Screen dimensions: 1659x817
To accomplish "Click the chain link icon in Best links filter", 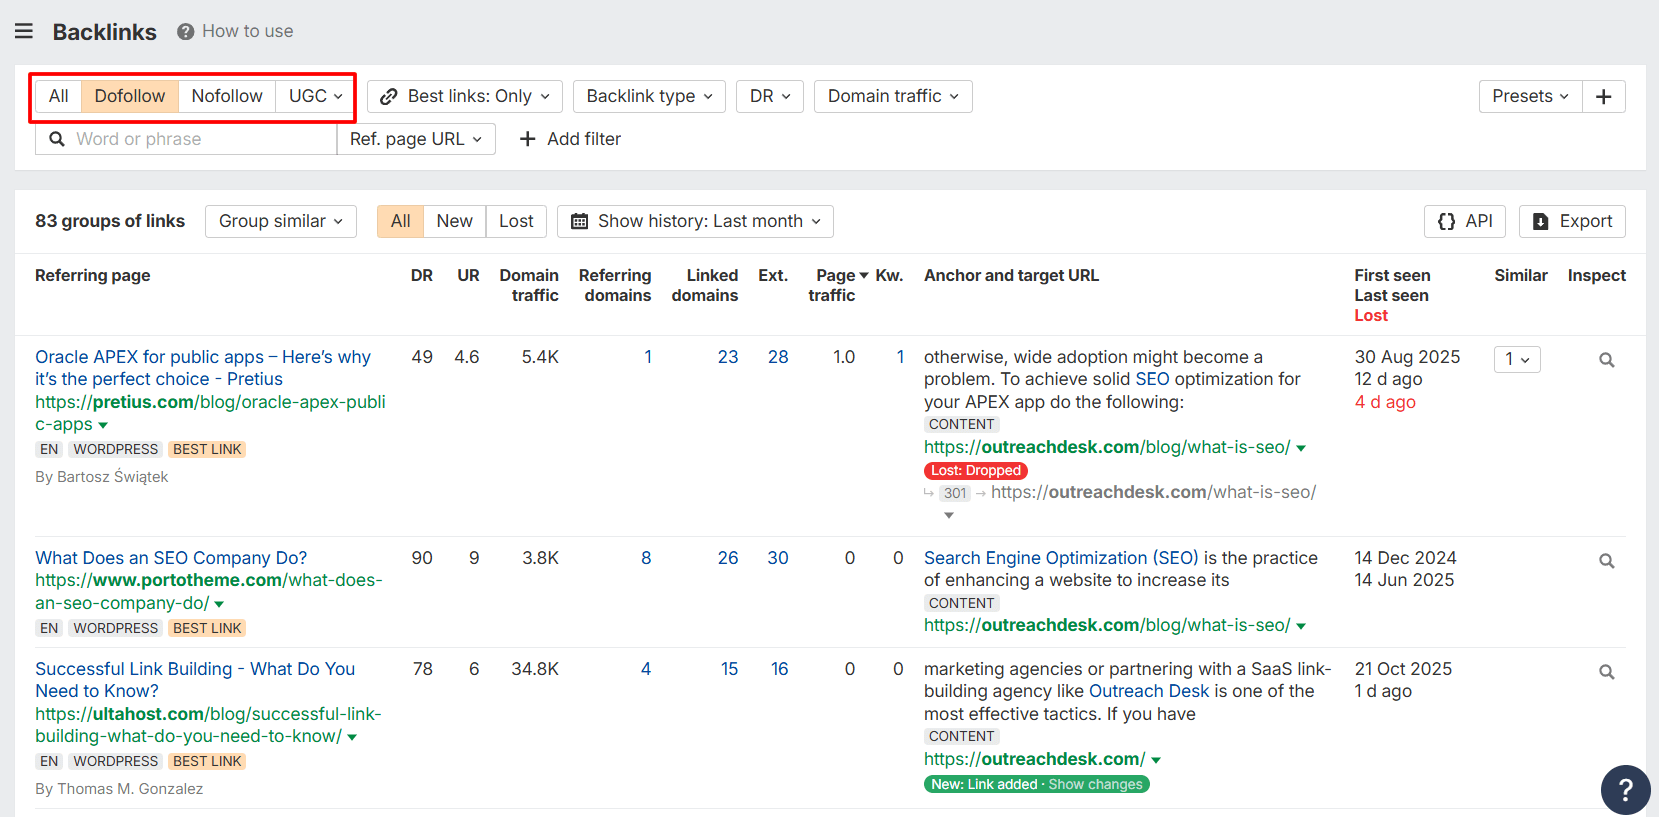I will tap(389, 97).
